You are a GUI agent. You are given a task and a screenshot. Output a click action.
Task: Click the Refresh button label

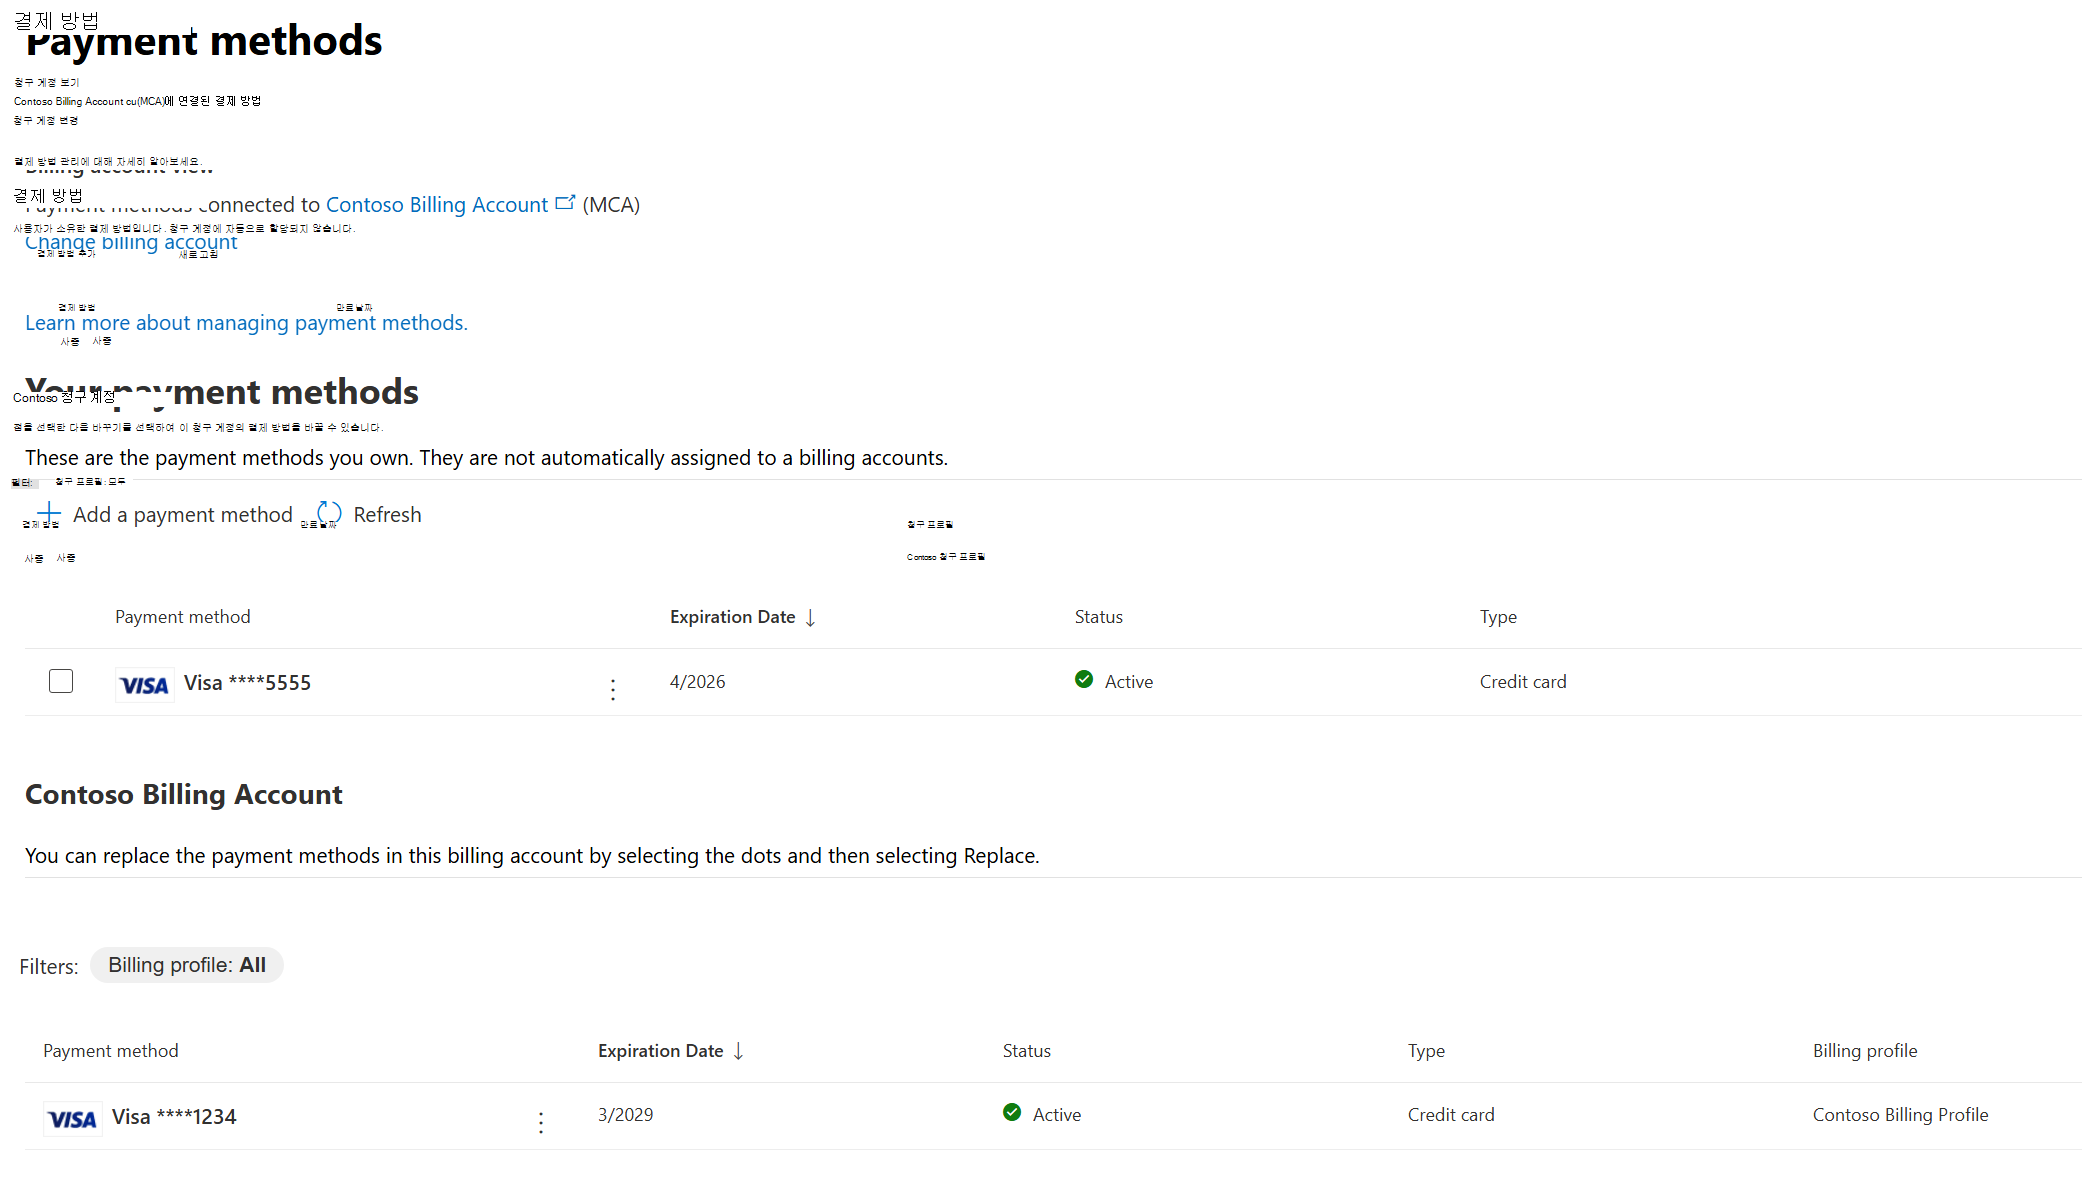(387, 514)
